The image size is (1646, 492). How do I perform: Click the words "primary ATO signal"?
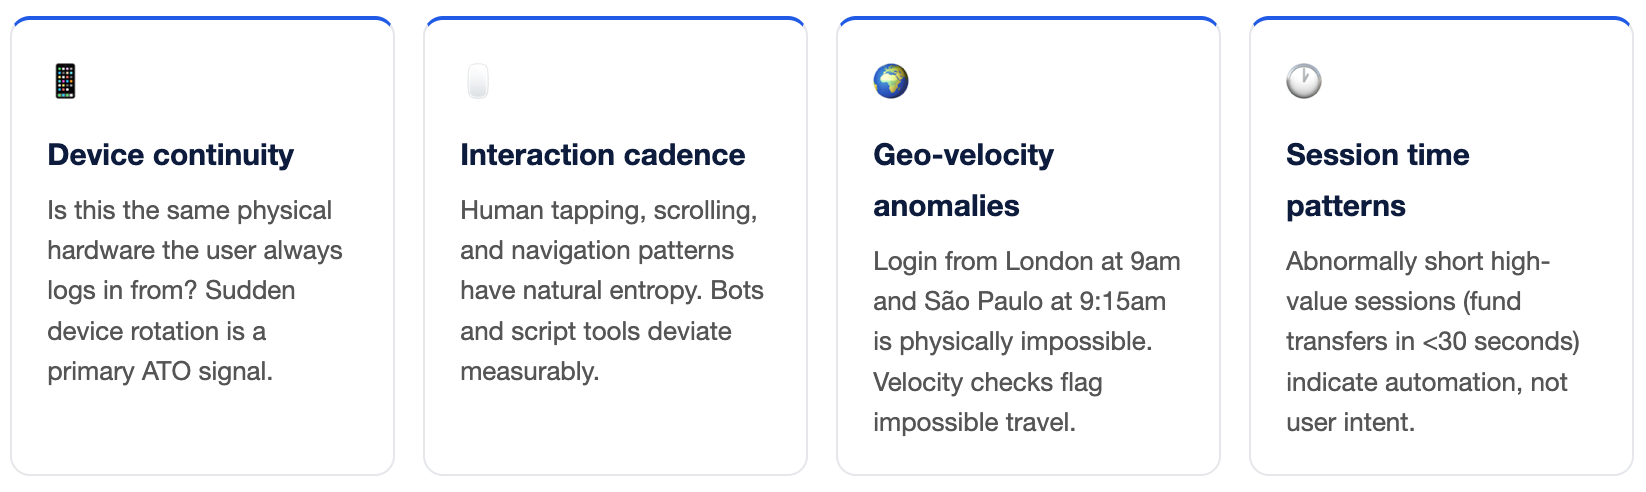point(159,371)
